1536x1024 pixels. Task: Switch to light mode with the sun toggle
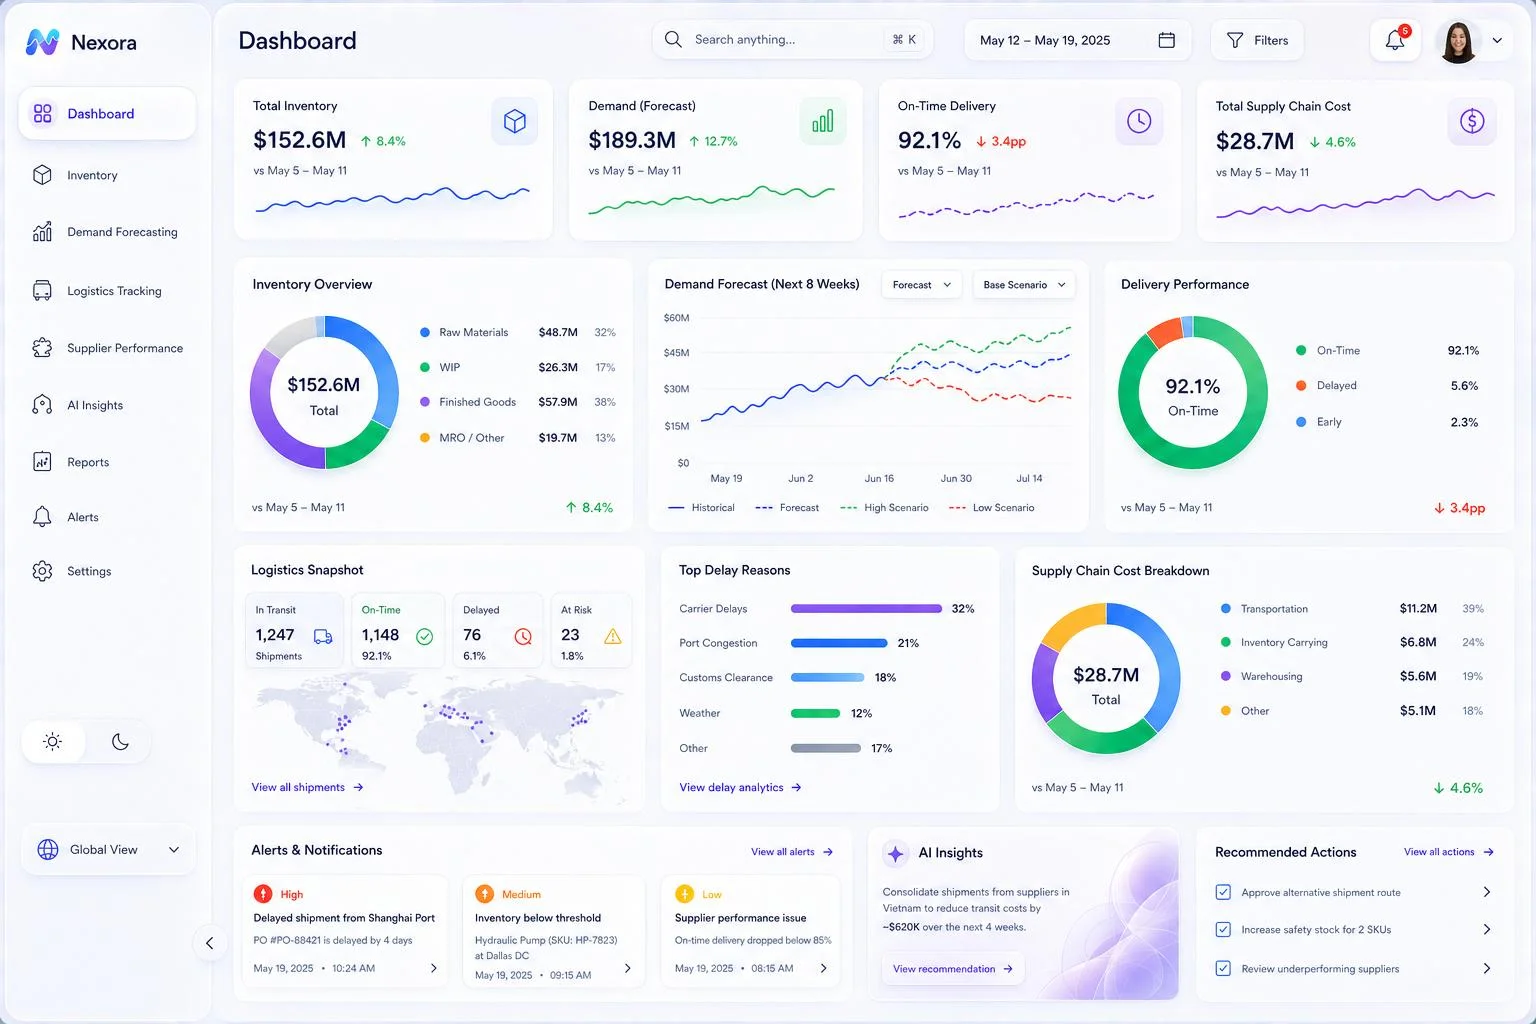pos(53,742)
